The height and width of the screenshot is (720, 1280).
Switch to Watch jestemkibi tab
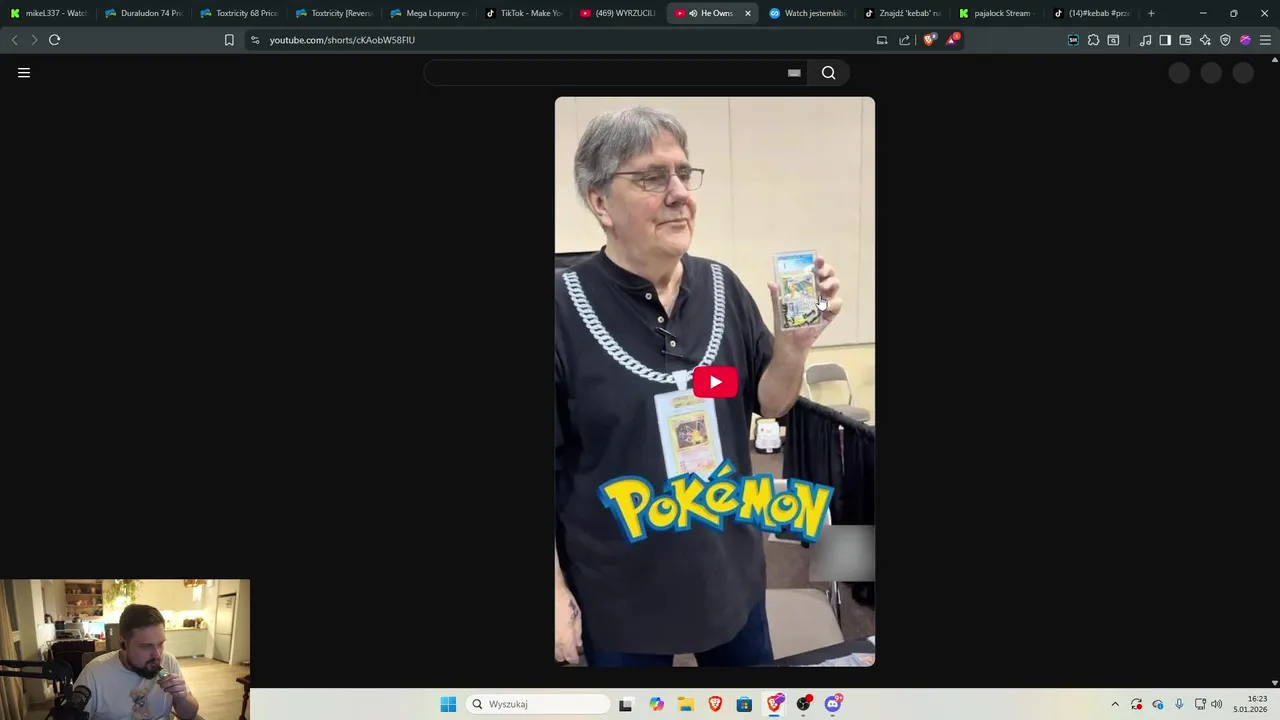pos(808,13)
